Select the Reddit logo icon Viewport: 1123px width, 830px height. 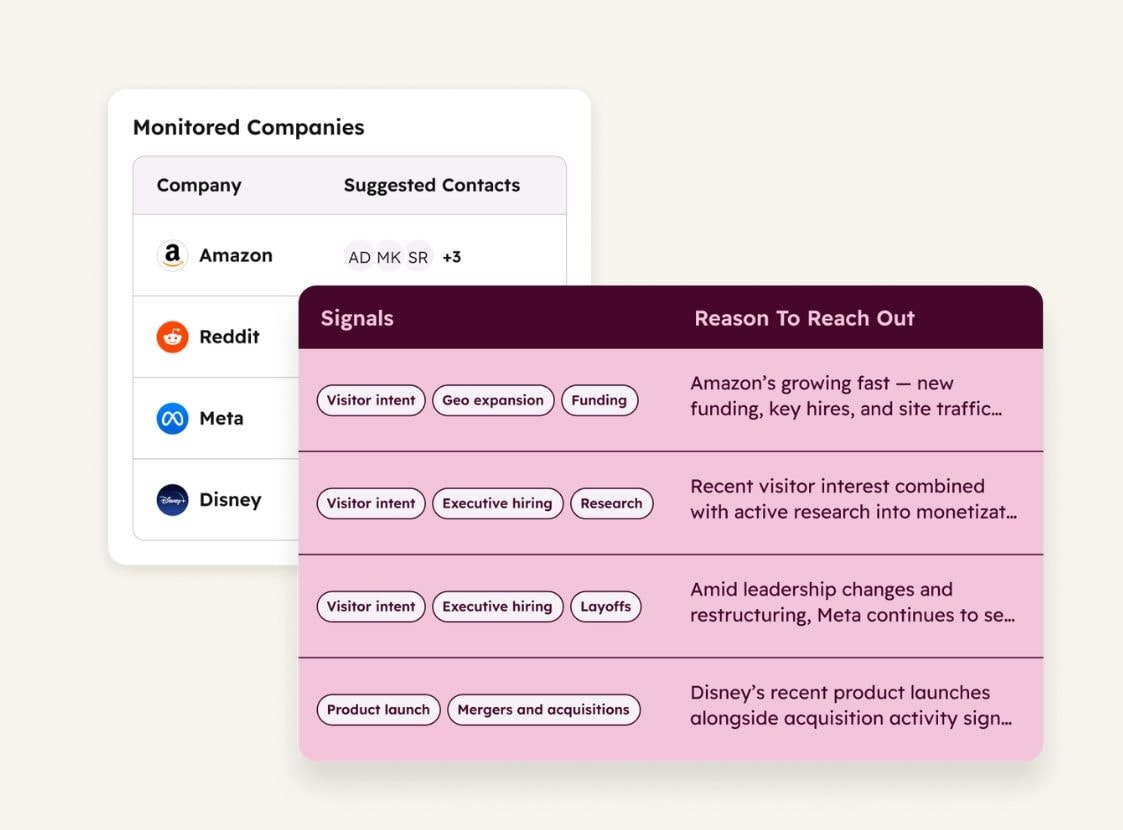tap(172, 337)
